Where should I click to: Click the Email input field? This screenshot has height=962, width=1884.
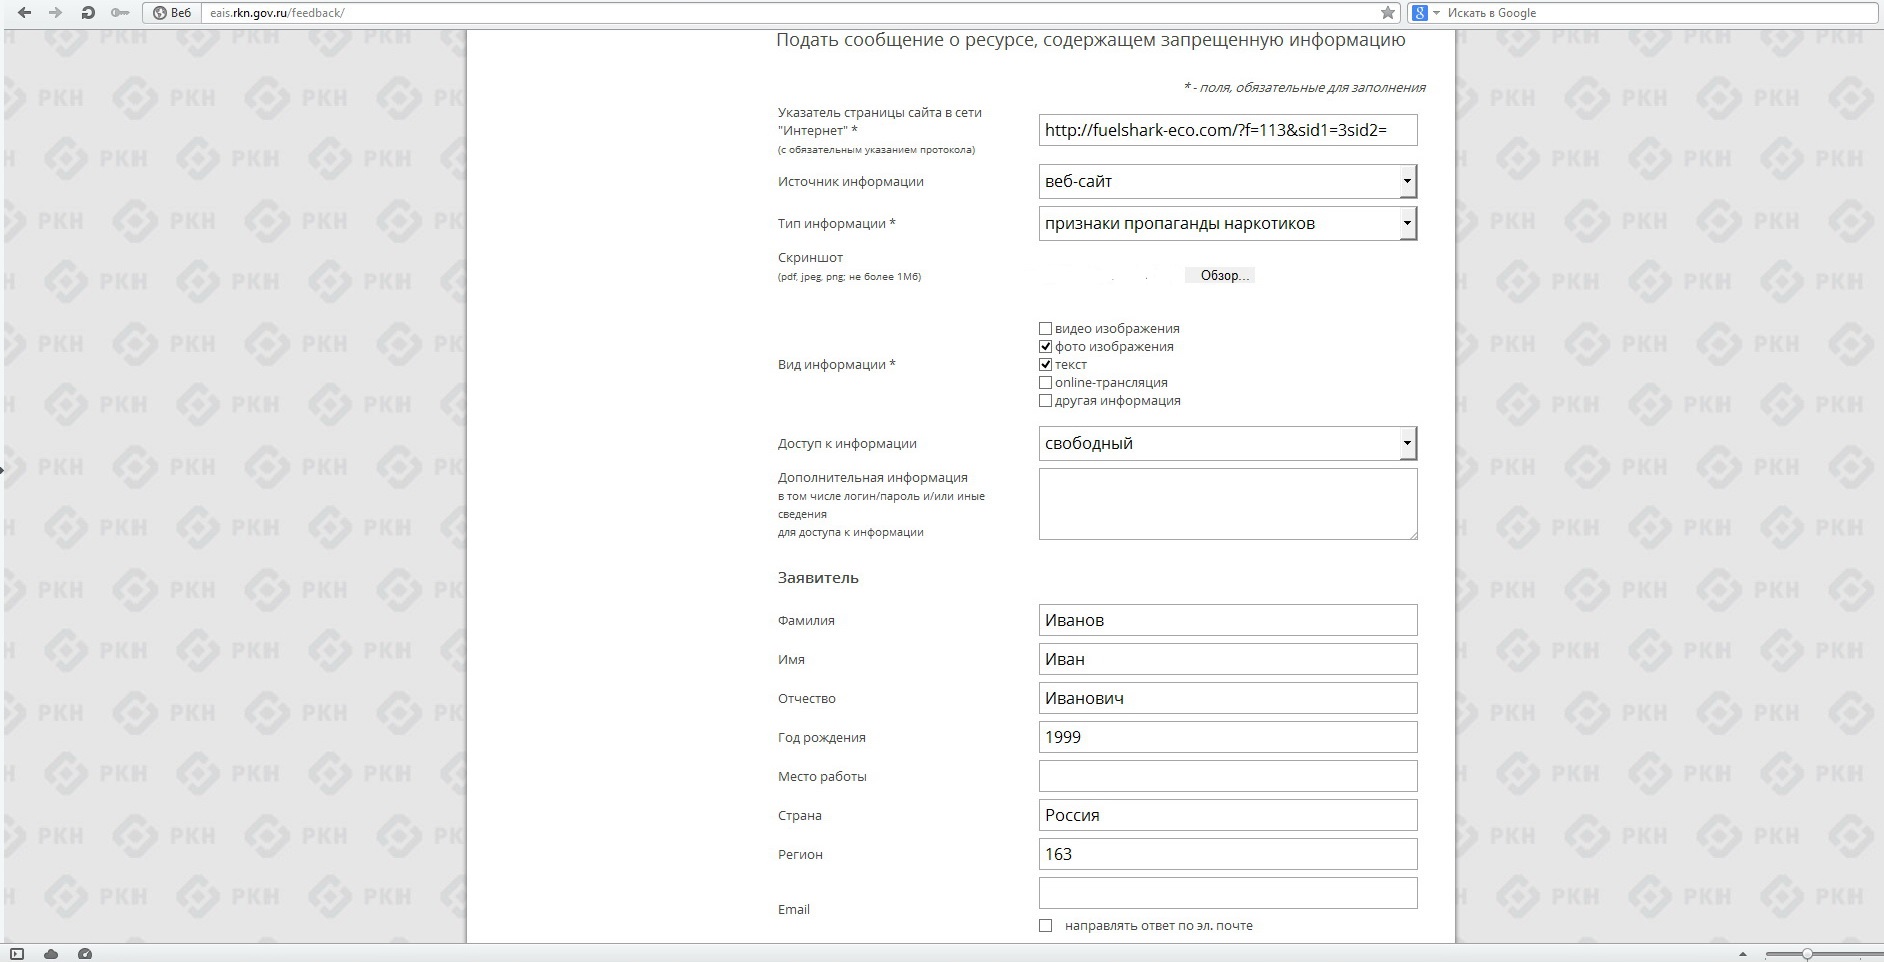pos(1227,893)
